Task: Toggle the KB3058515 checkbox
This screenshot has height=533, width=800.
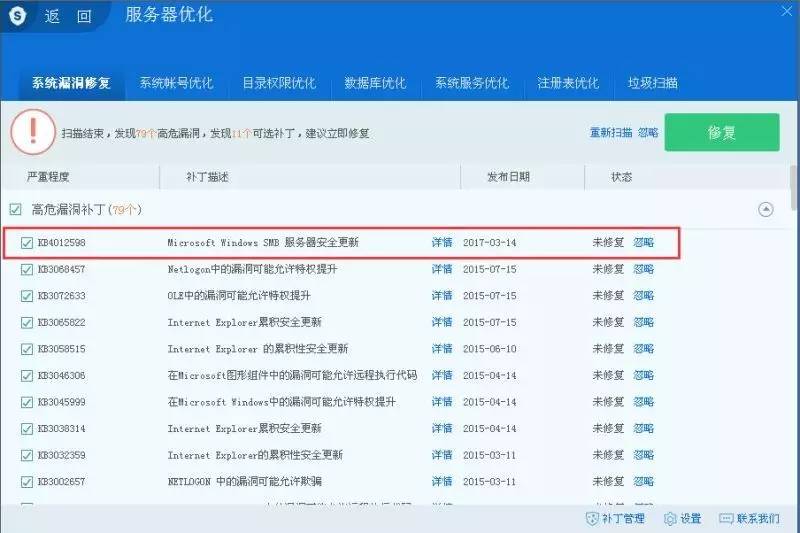Action: coord(27,349)
